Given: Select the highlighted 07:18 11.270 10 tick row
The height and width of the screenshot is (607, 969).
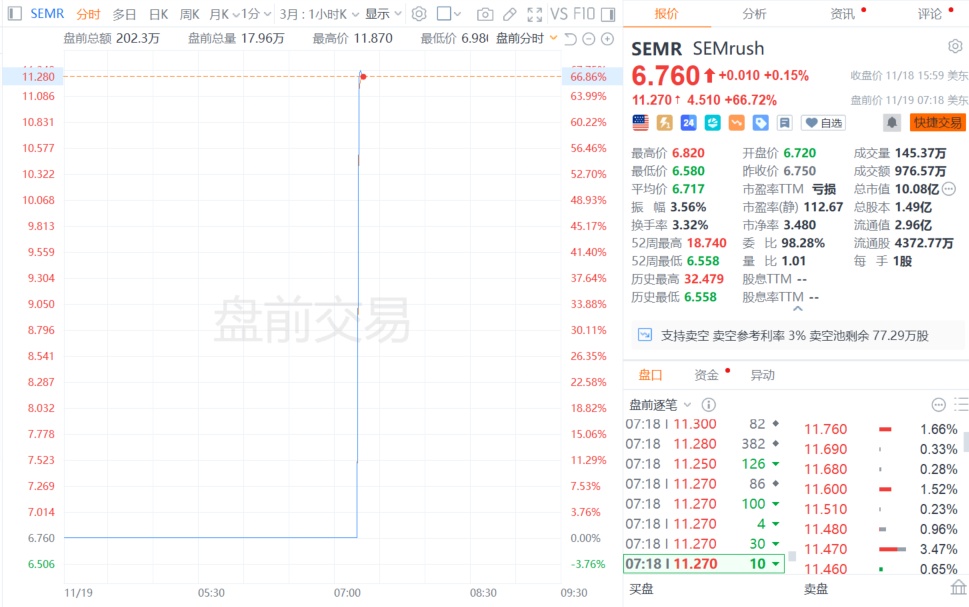Looking at the screenshot, I should 704,564.
